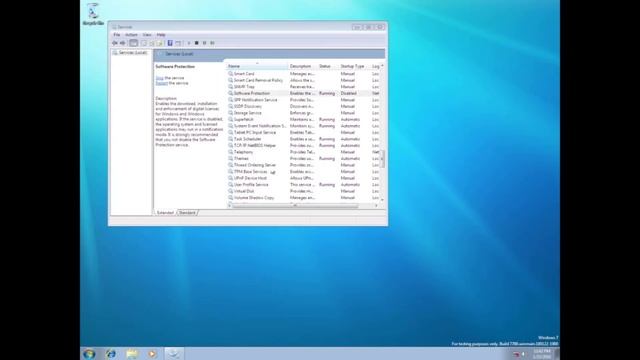Sort by the Status column header
The height and width of the screenshot is (360, 640).
(x=328, y=66)
